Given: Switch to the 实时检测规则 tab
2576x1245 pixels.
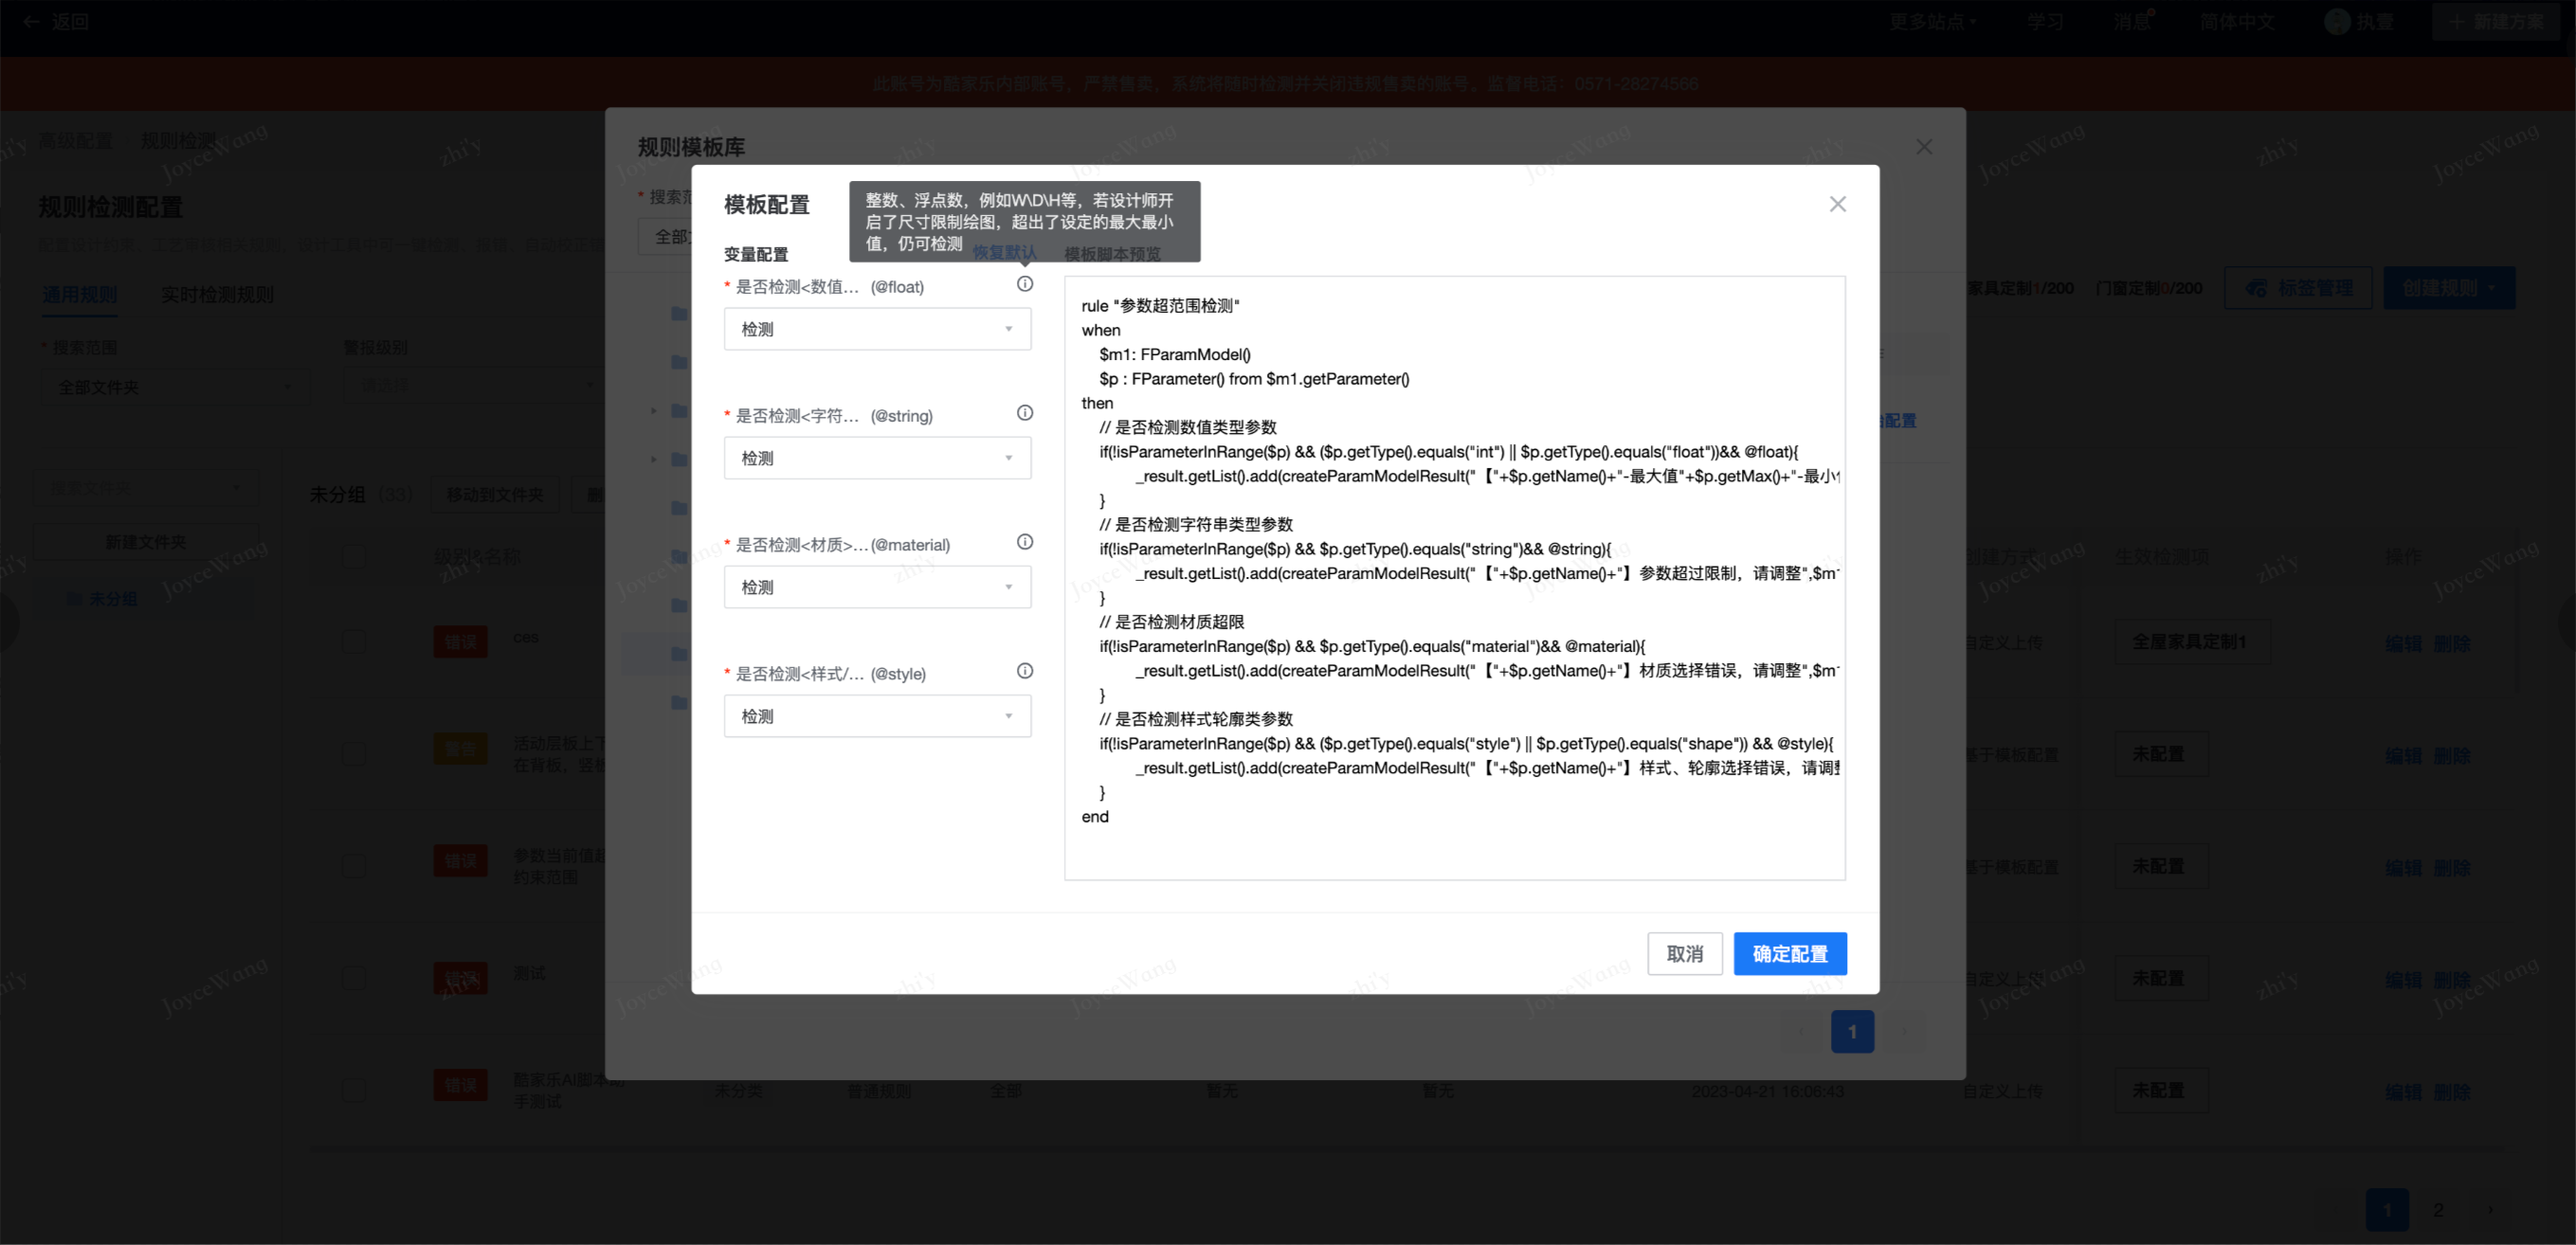Looking at the screenshot, I should [x=217, y=294].
